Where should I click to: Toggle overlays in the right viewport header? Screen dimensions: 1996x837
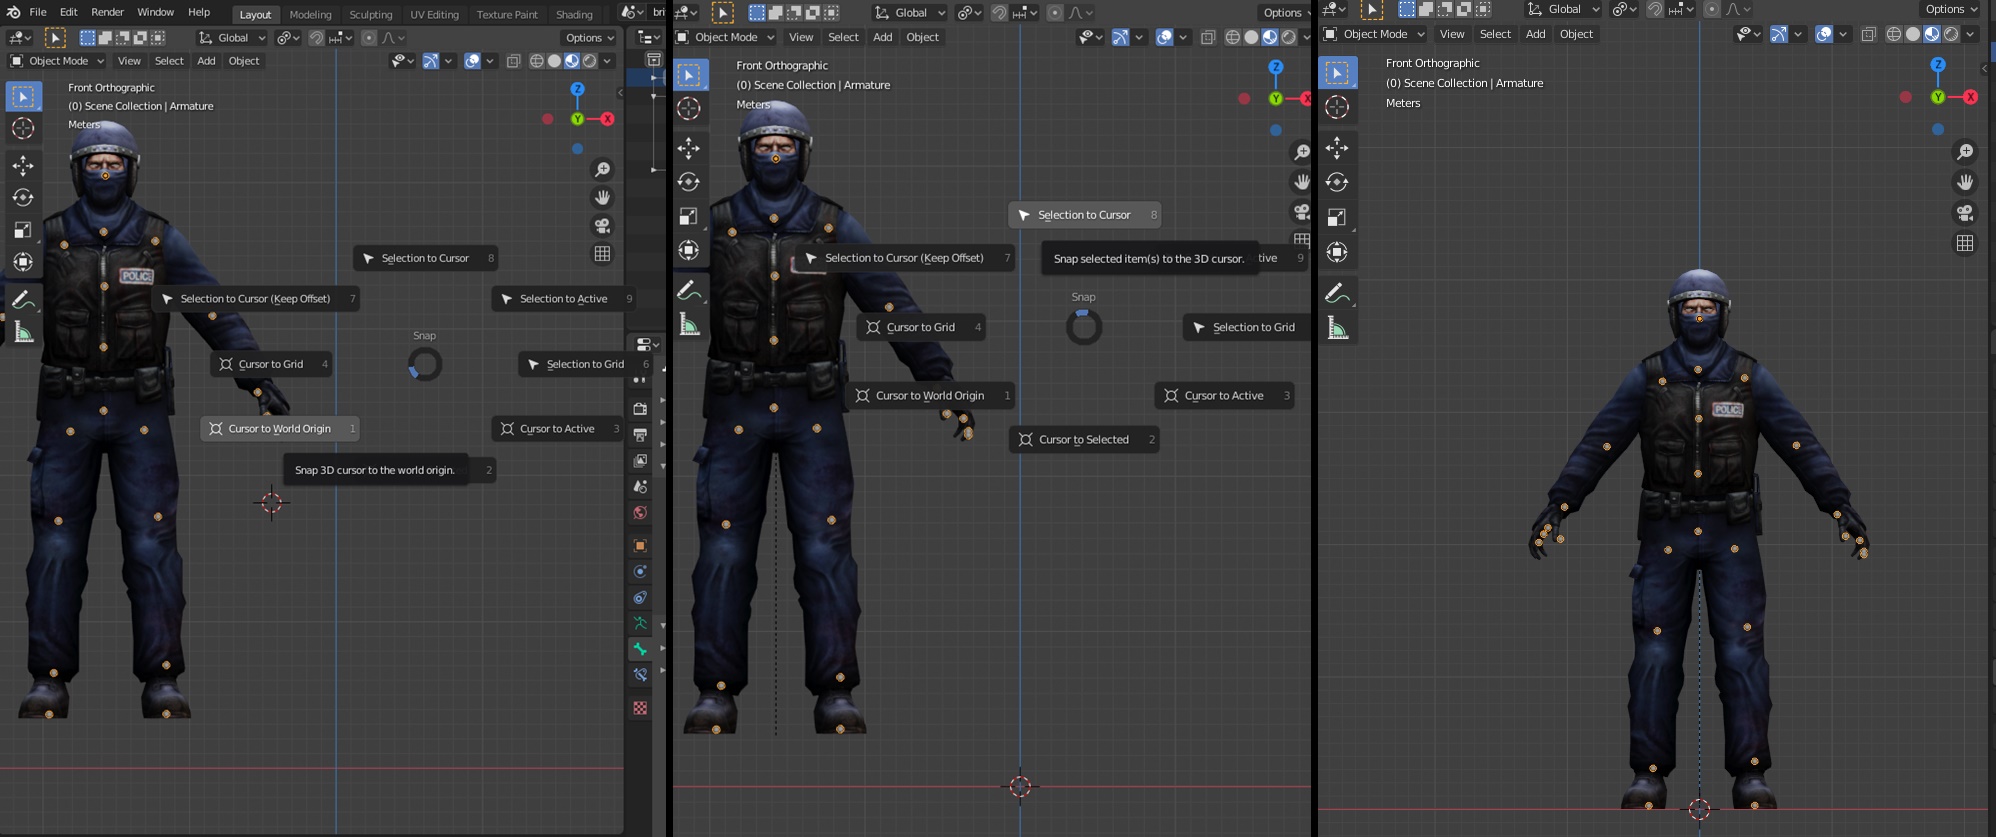coord(1824,34)
